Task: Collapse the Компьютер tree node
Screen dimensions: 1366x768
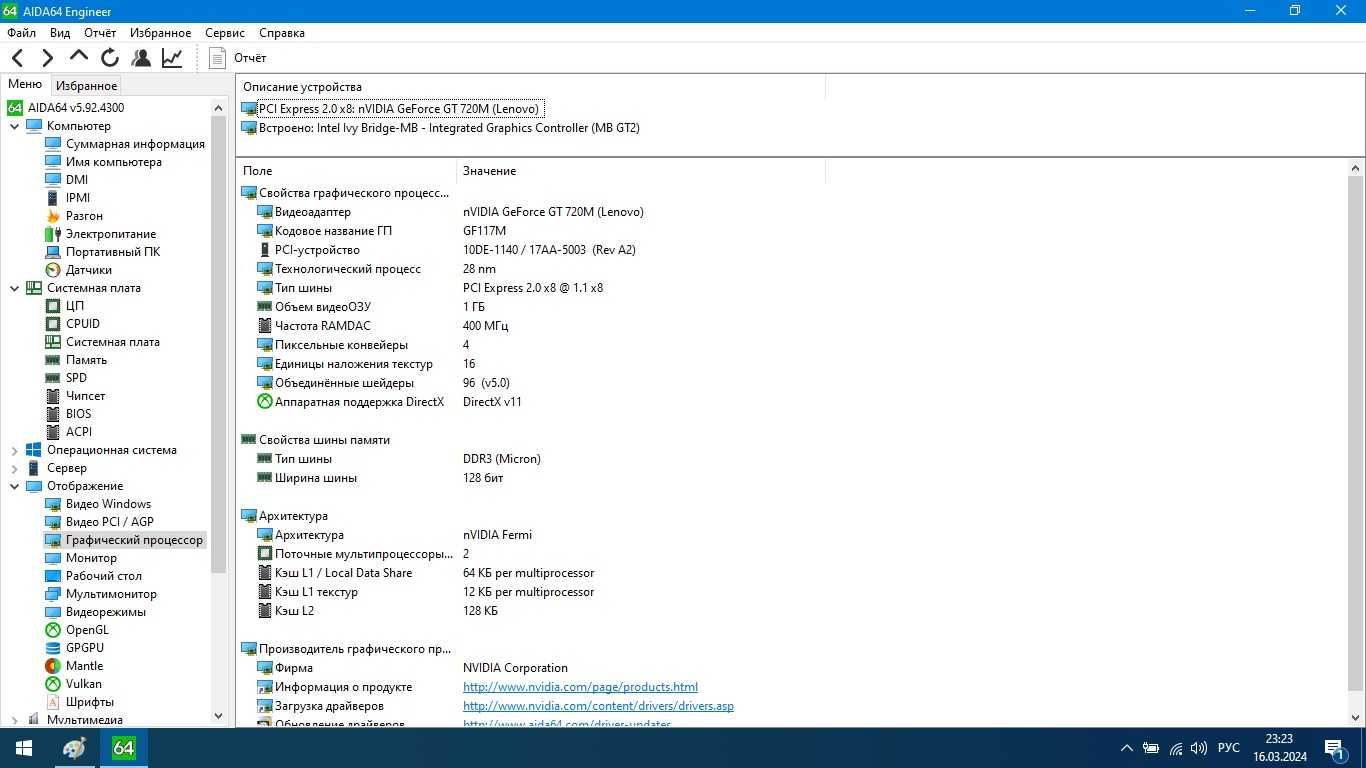Action: (x=15, y=126)
